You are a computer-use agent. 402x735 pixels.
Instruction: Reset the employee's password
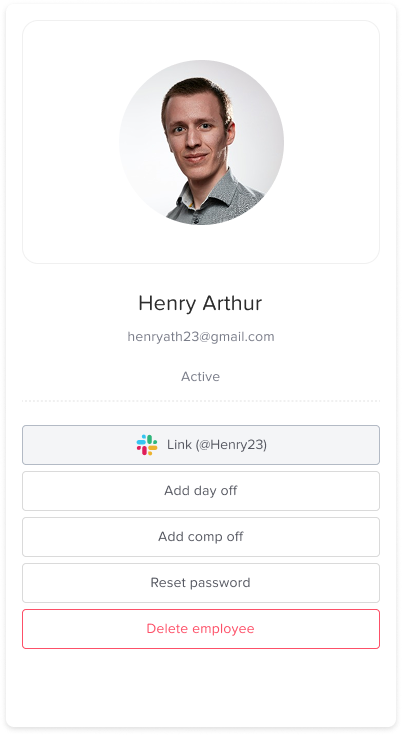(x=201, y=583)
